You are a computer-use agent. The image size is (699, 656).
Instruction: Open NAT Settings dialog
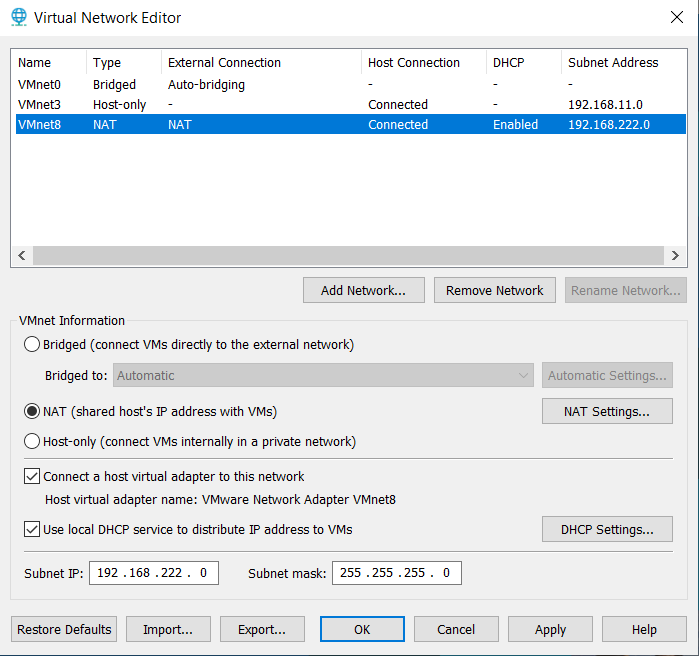607,411
